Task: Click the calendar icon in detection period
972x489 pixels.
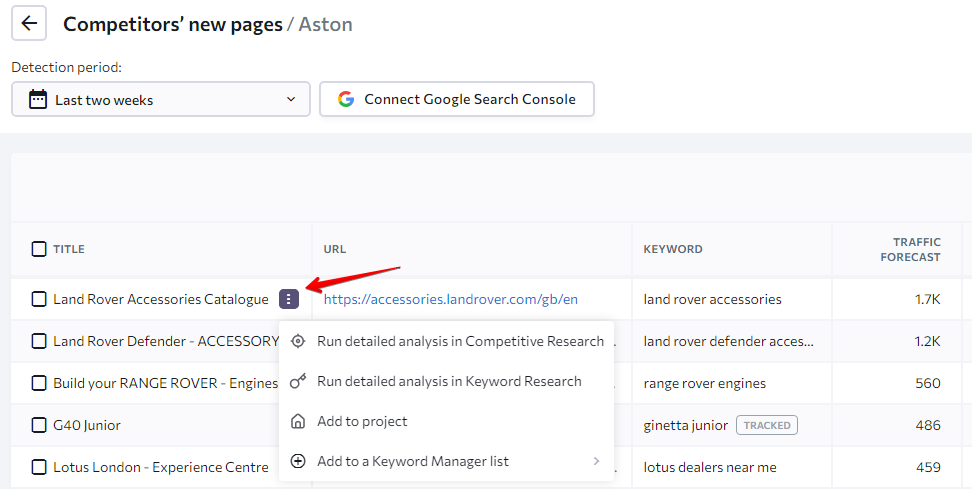Action: pos(38,99)
